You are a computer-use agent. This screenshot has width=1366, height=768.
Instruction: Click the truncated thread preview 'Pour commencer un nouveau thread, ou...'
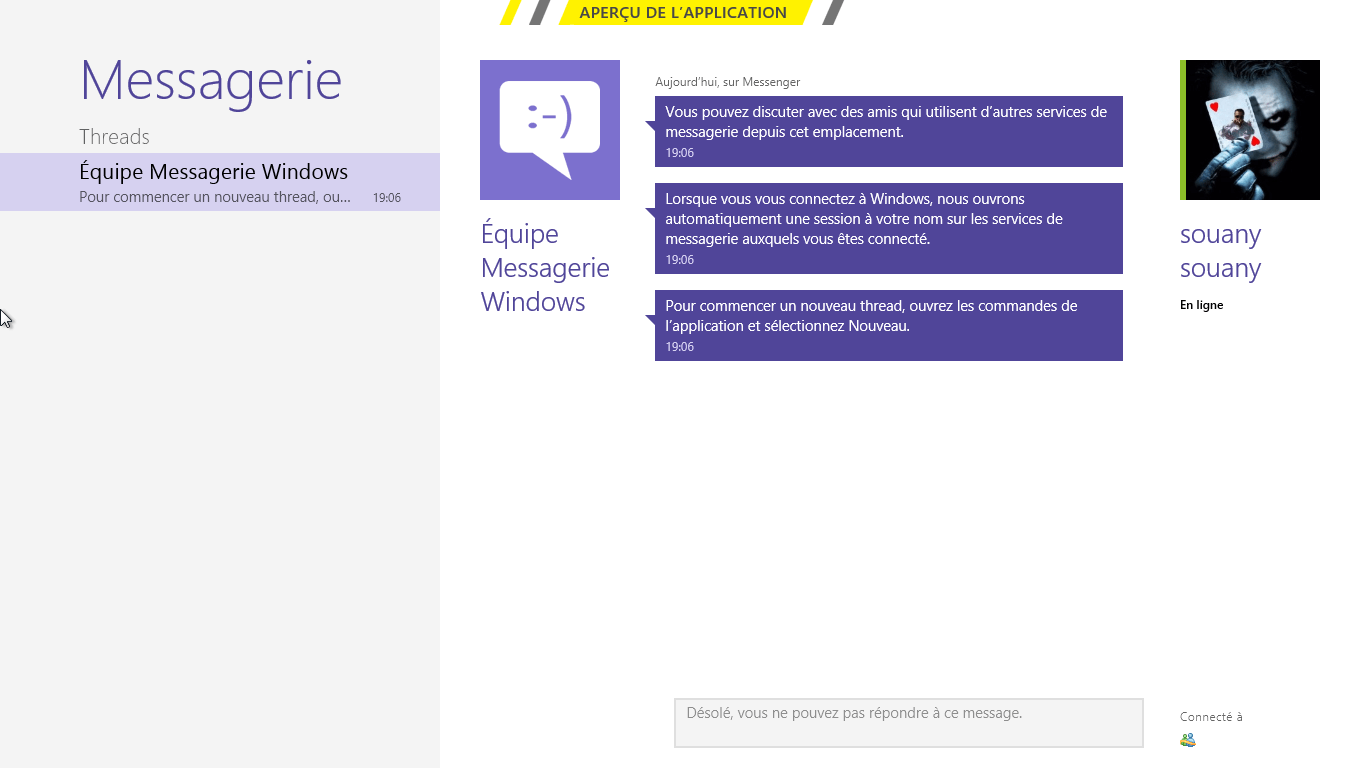coord(215,197)
